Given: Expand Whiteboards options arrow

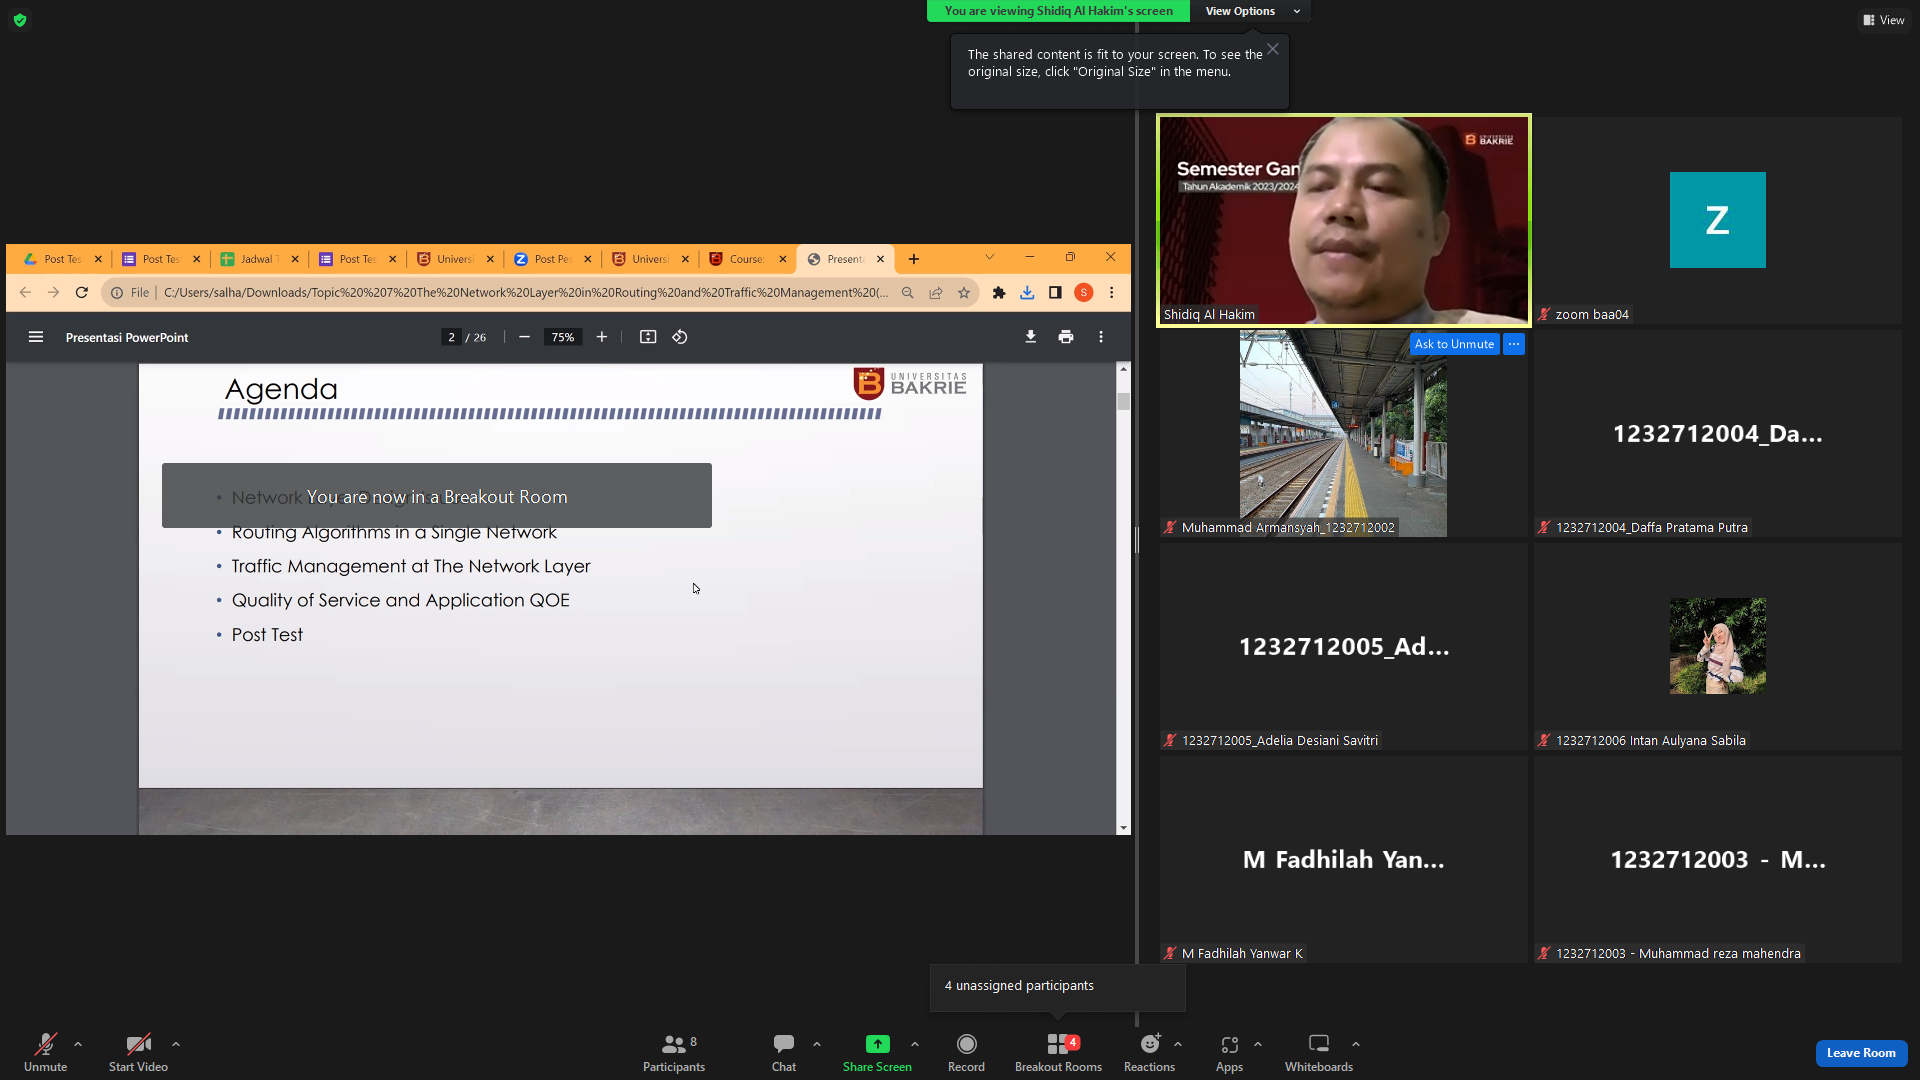Looking at the screenshot, I should point(1356,1044).
